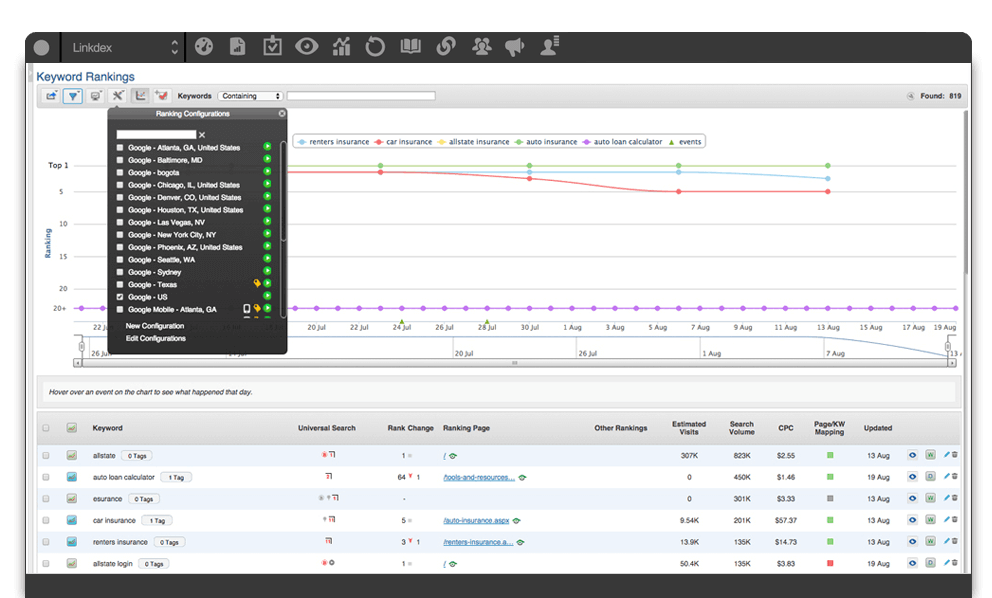This screenshot has width=992, height=598.
Task: Expand the Keywords Containing dropdown
Action: coord(251,96)
